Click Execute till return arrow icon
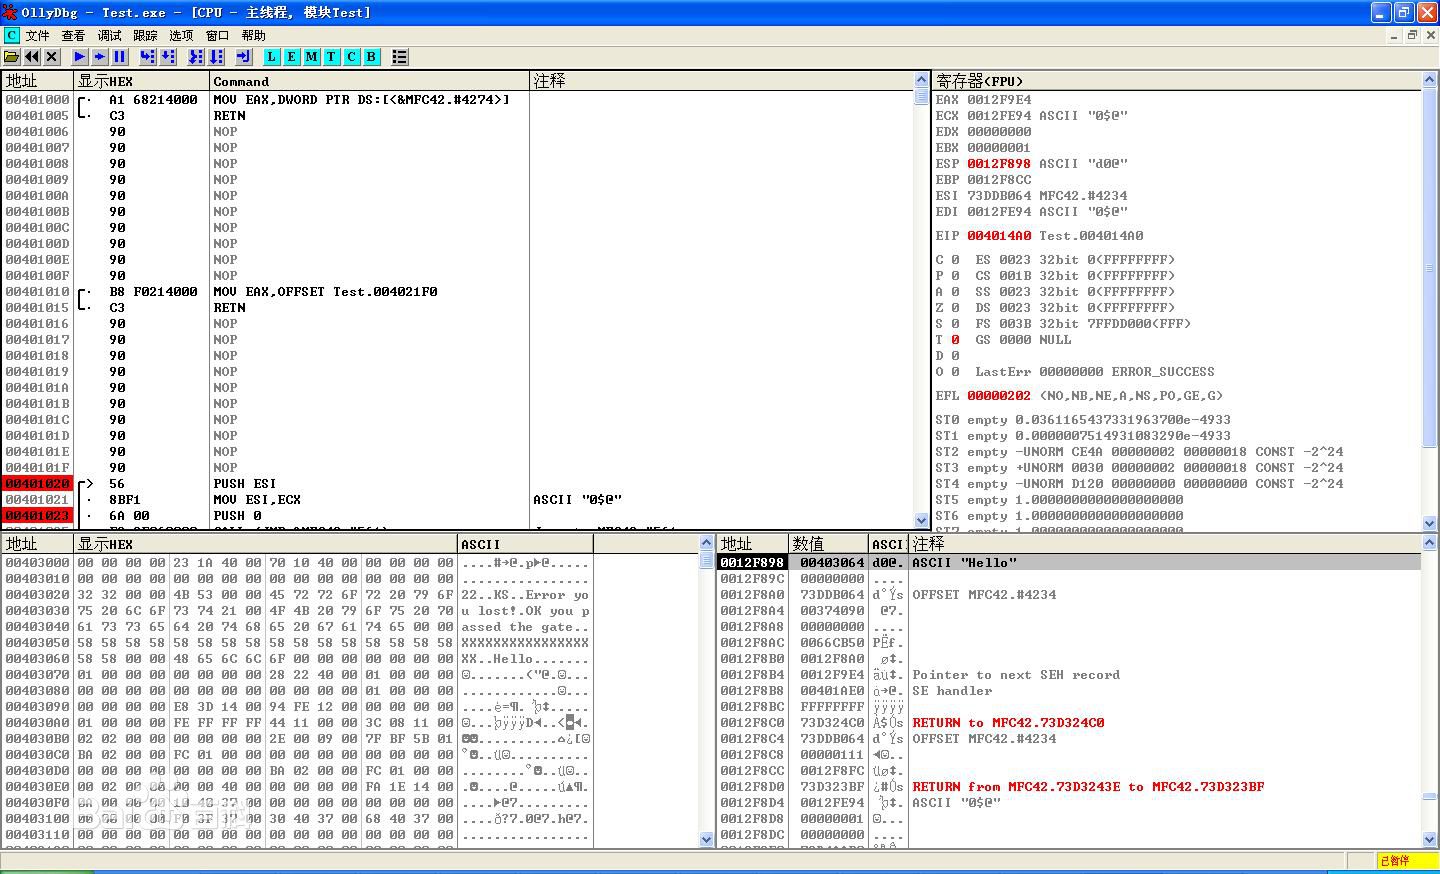The image size is (1440, 874). (243, 57)
